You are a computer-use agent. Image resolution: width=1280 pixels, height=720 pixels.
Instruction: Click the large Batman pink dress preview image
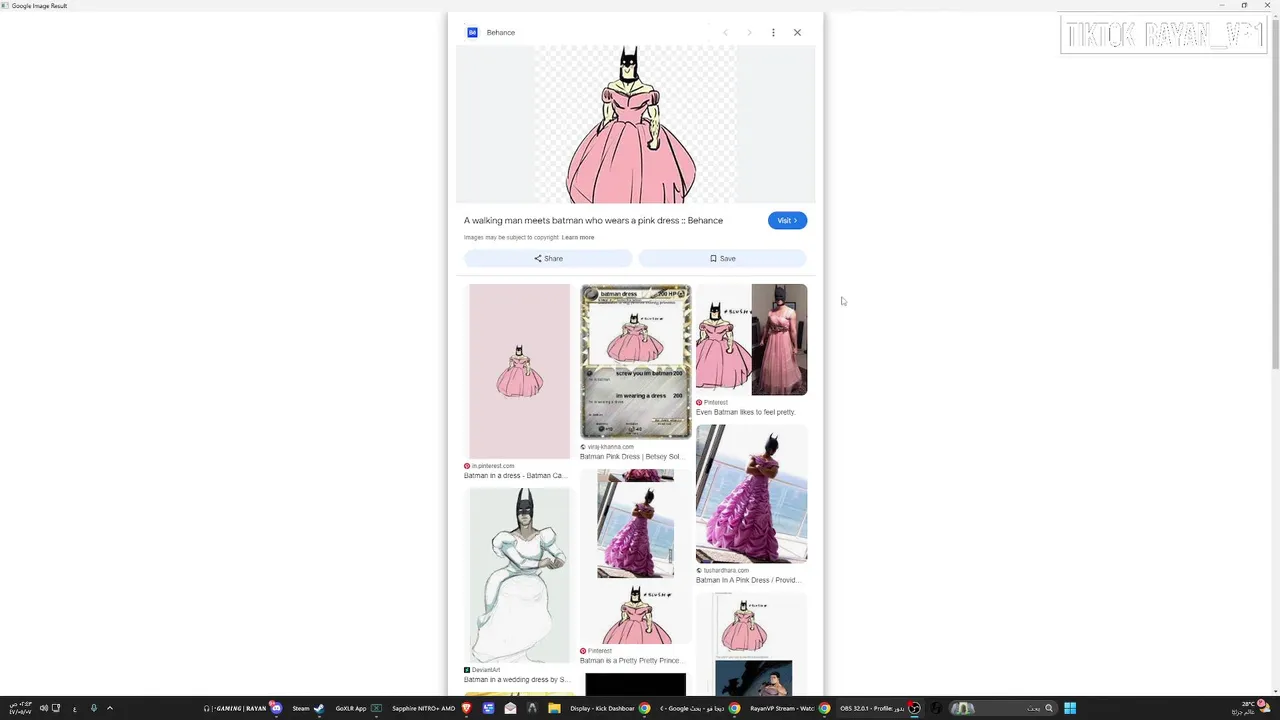coord(635,124)
